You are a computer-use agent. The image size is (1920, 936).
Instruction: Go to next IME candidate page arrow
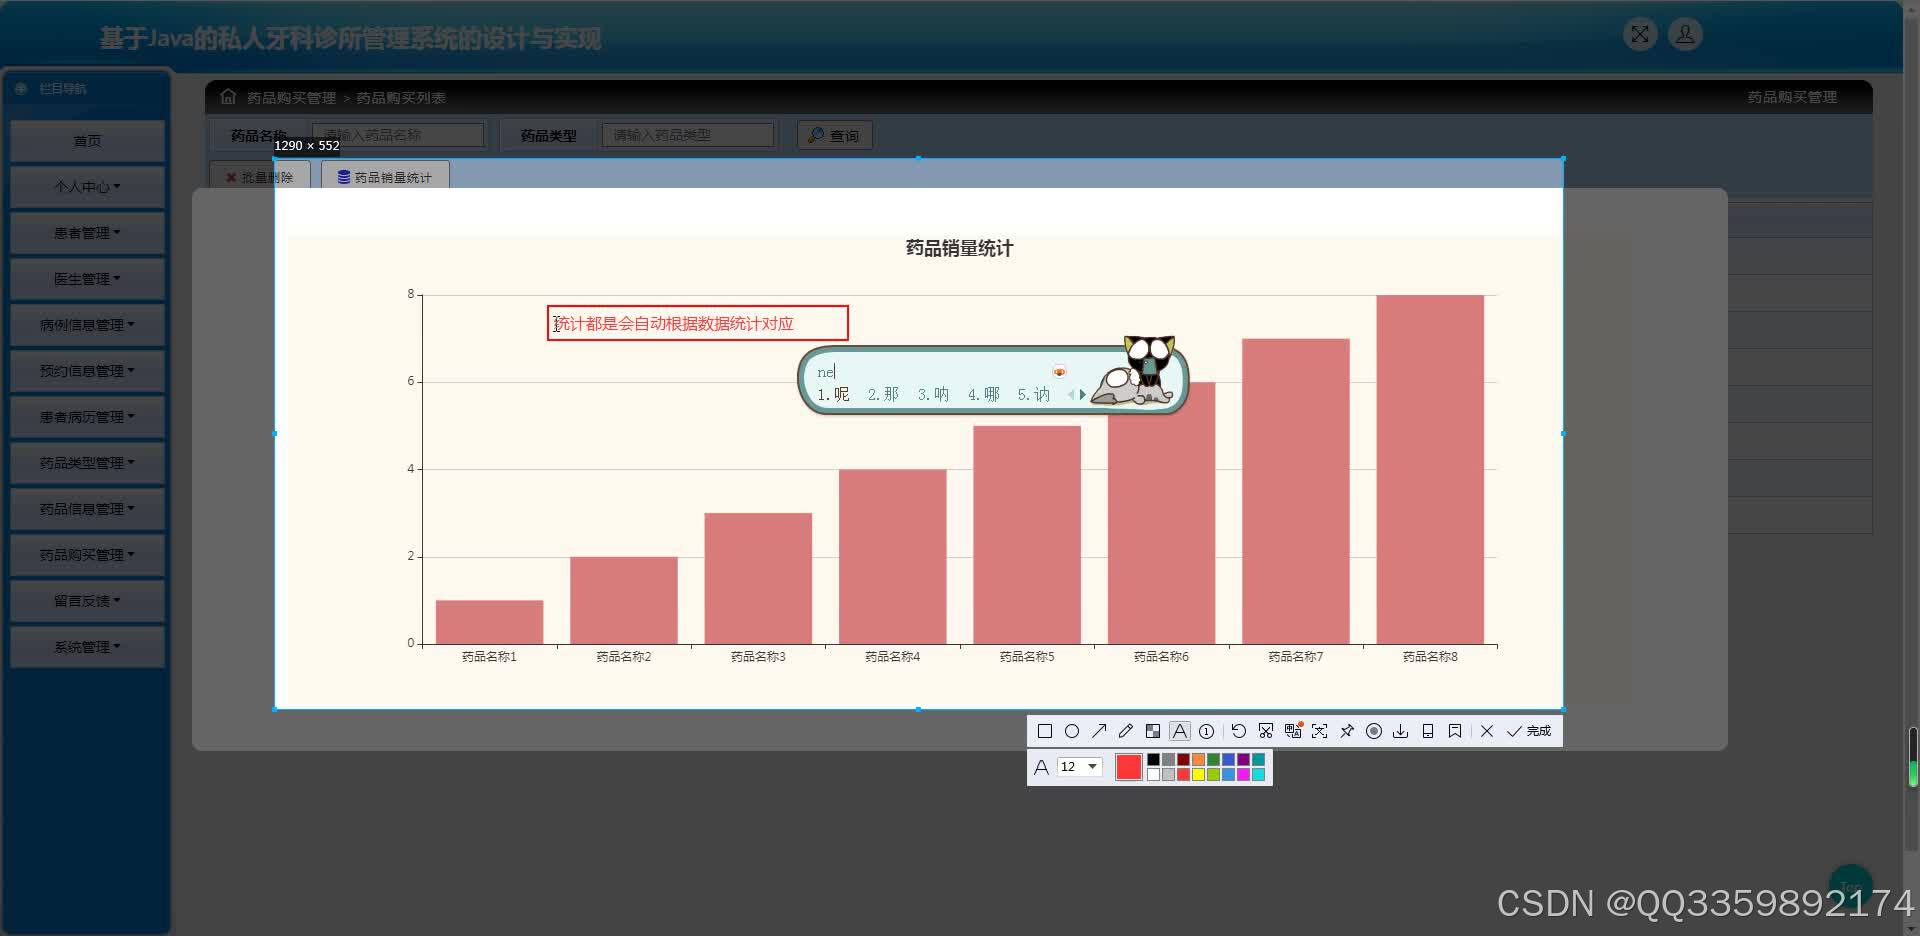pos(1082,395)
